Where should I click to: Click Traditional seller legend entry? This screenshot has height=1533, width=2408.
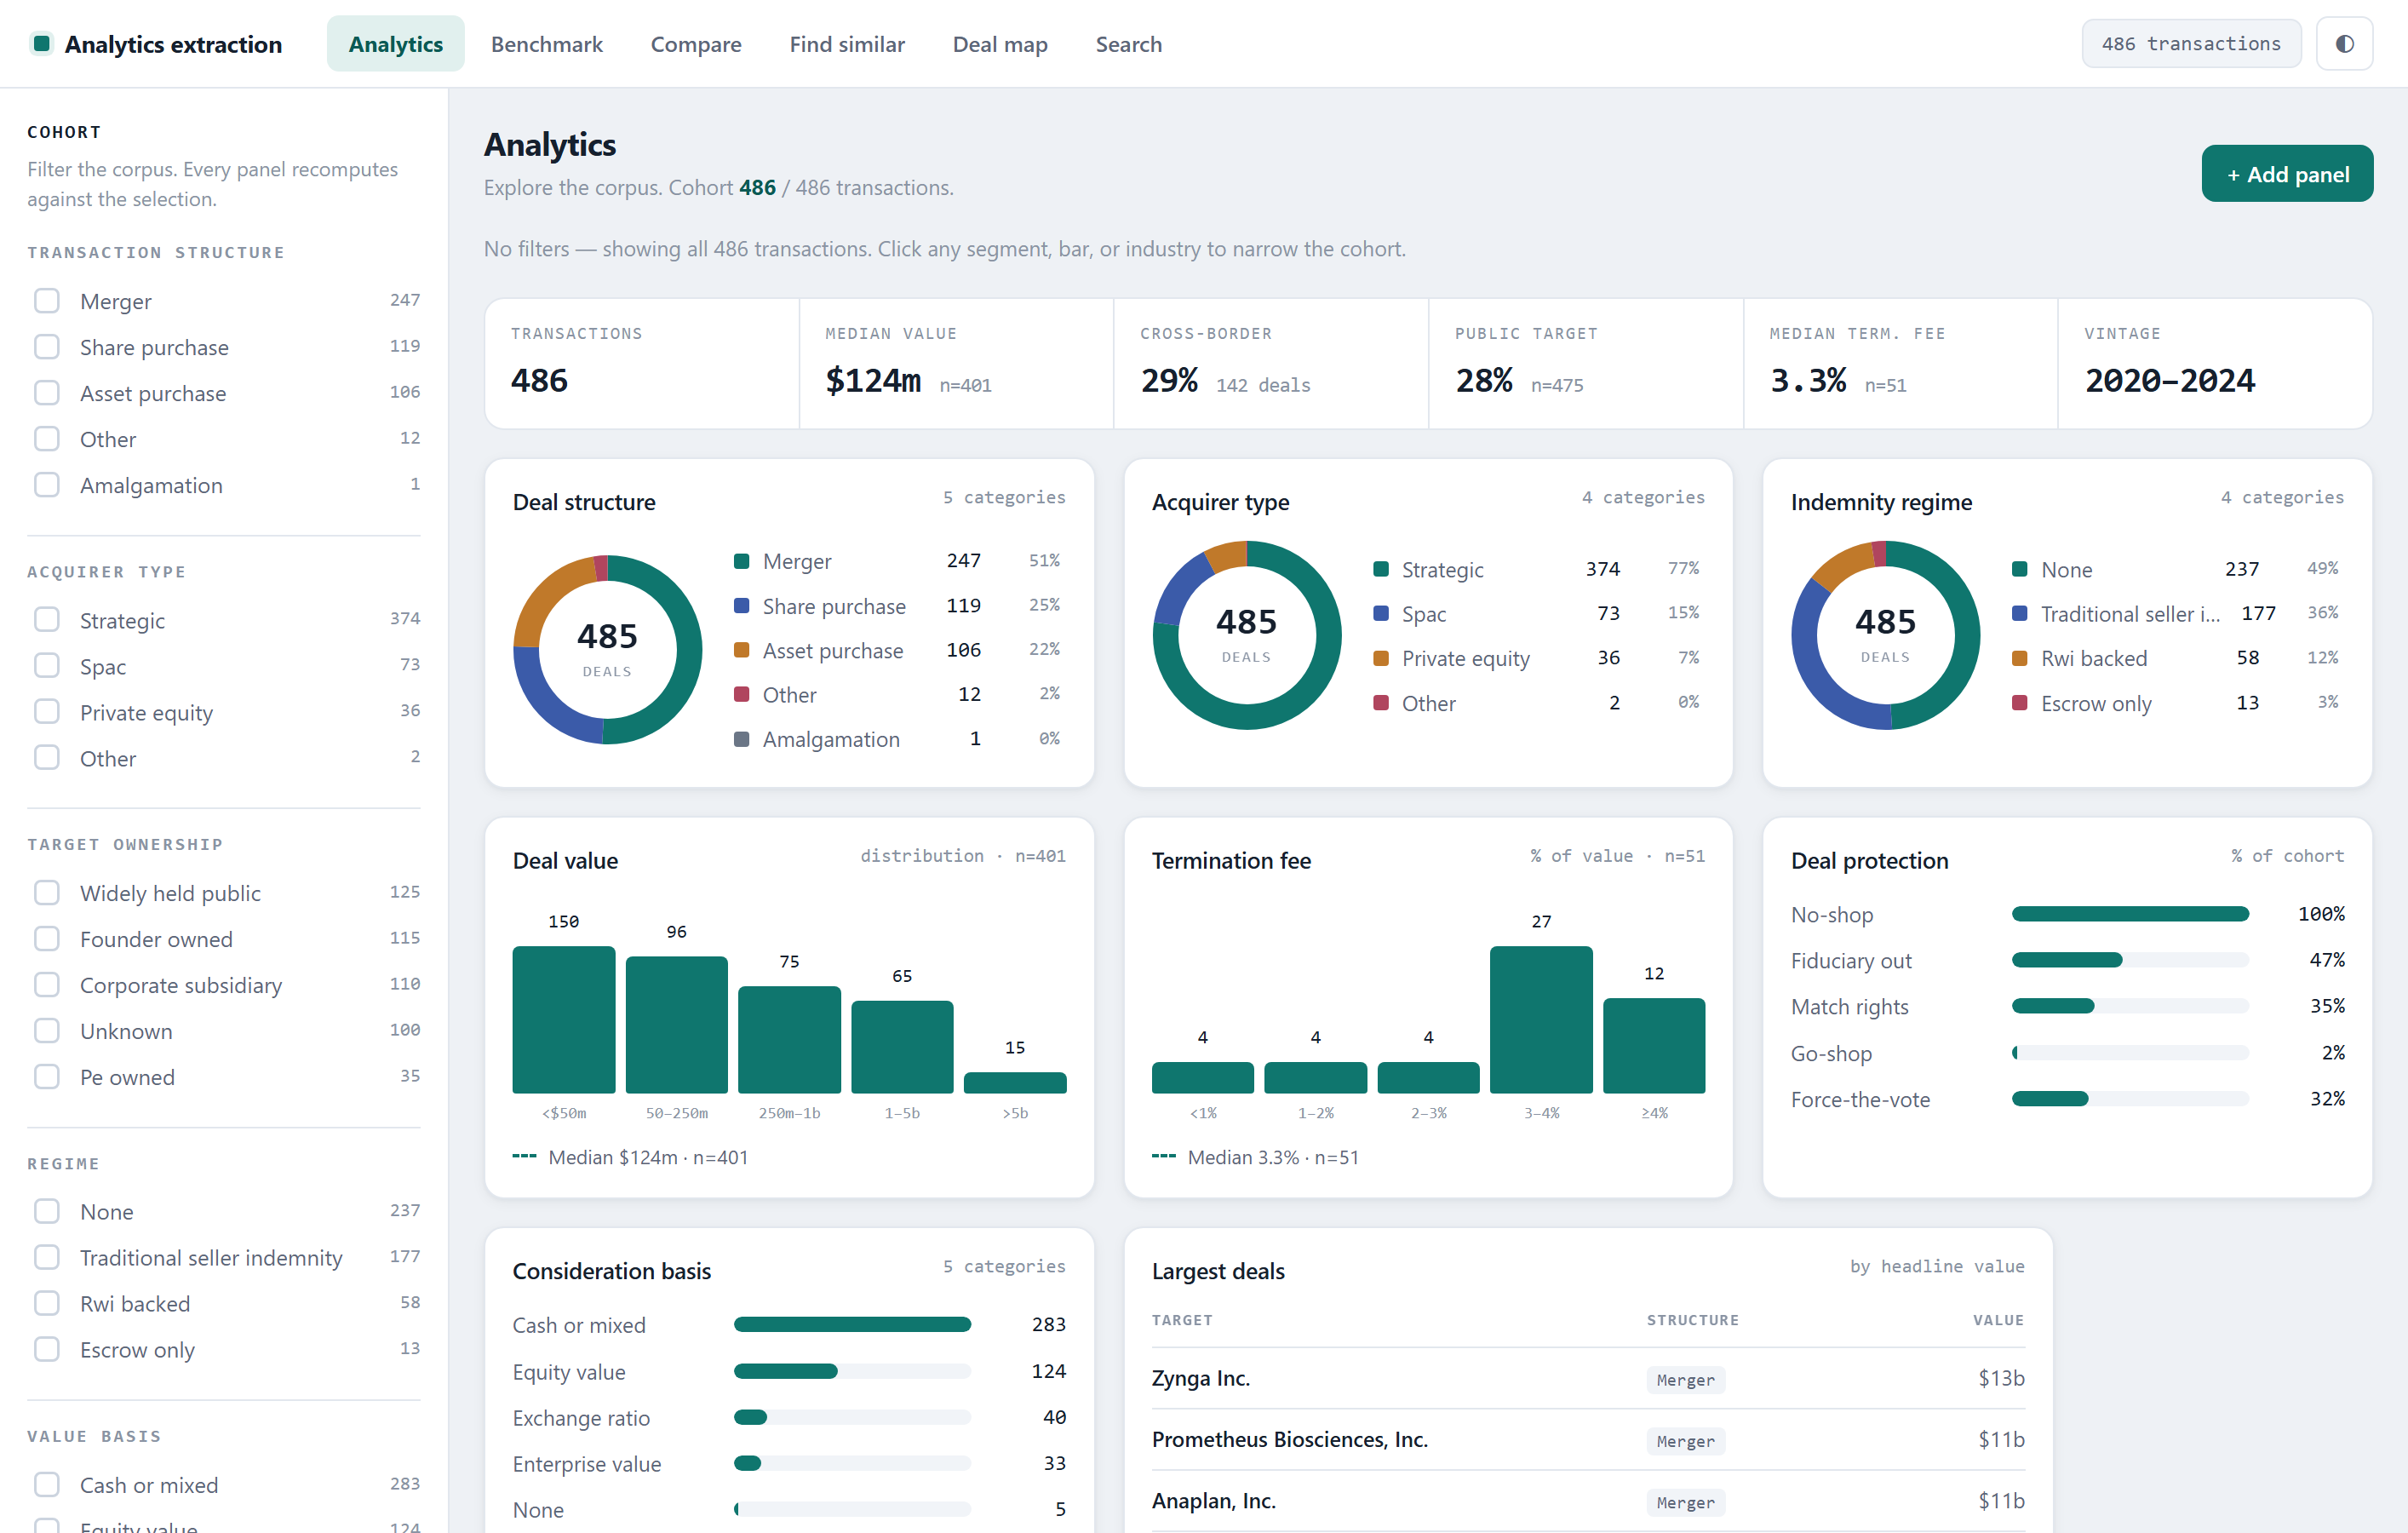pos(2176,613)
